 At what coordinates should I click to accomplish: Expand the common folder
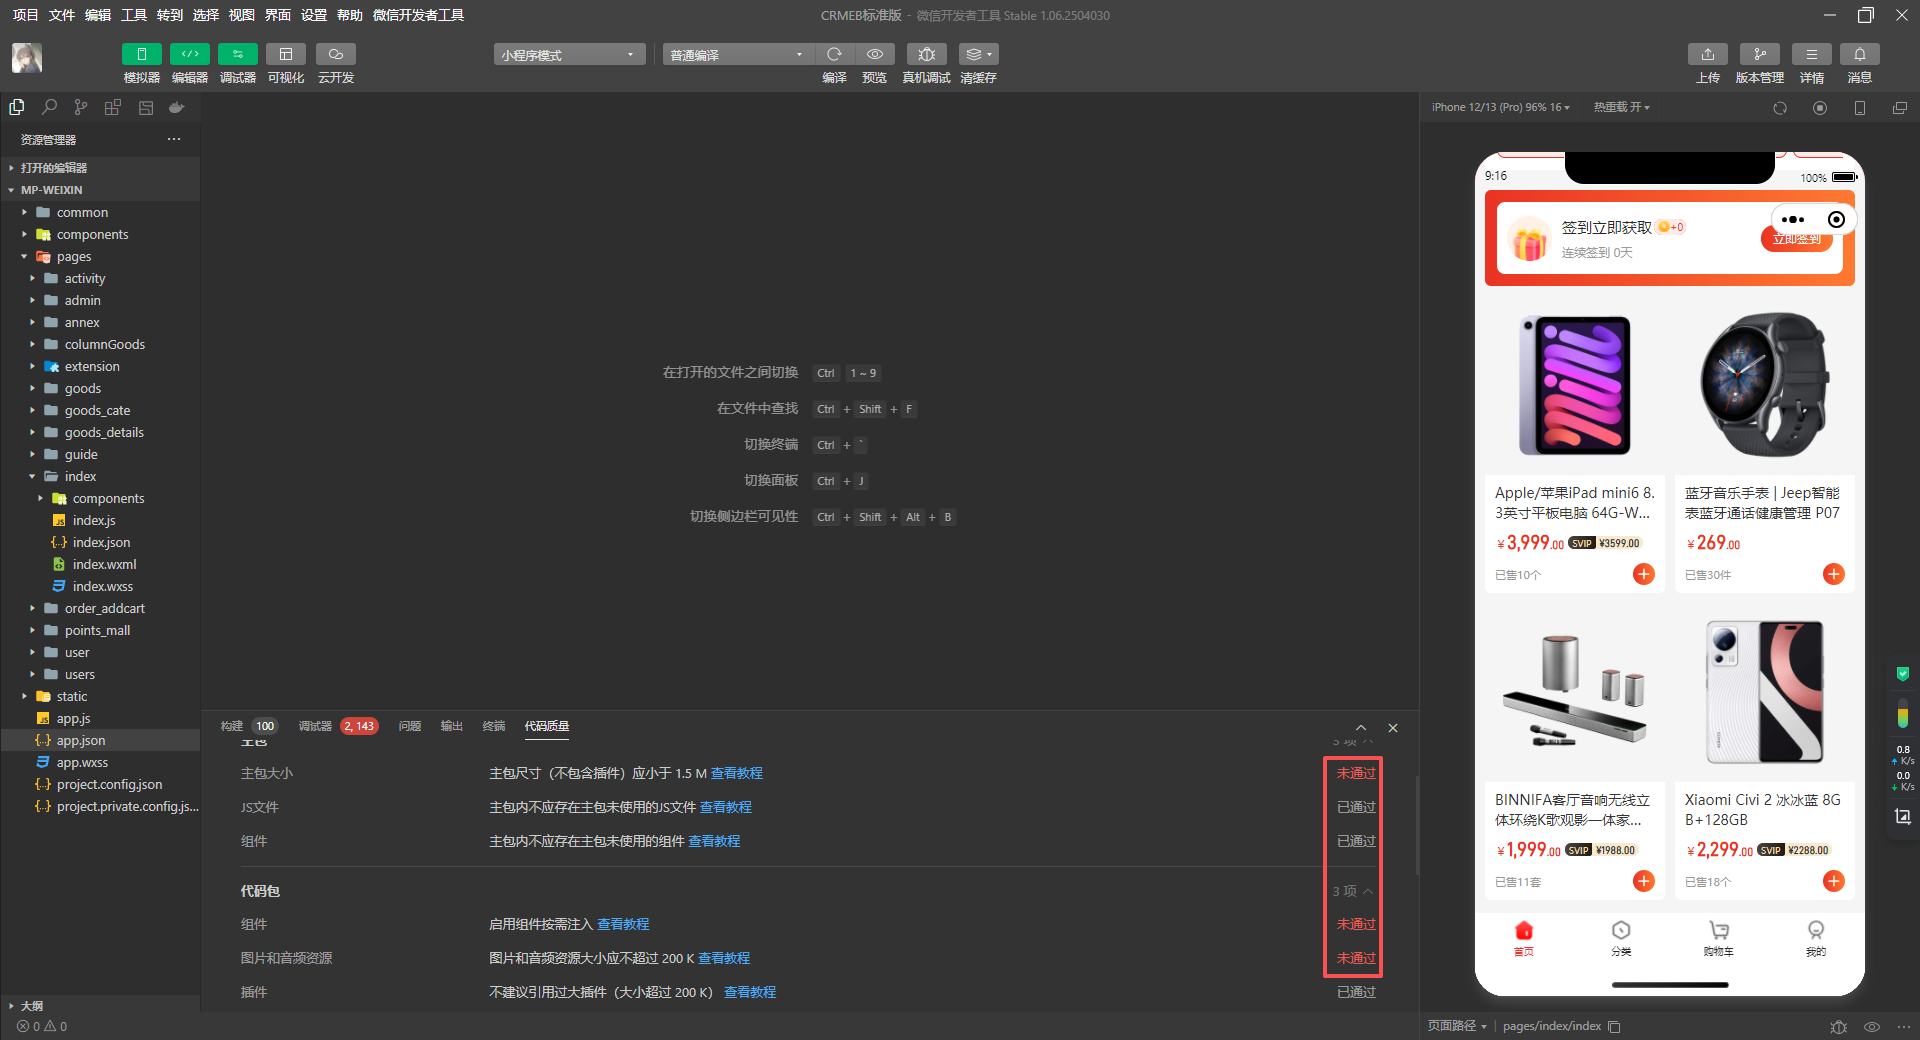(x=100, y=212)
